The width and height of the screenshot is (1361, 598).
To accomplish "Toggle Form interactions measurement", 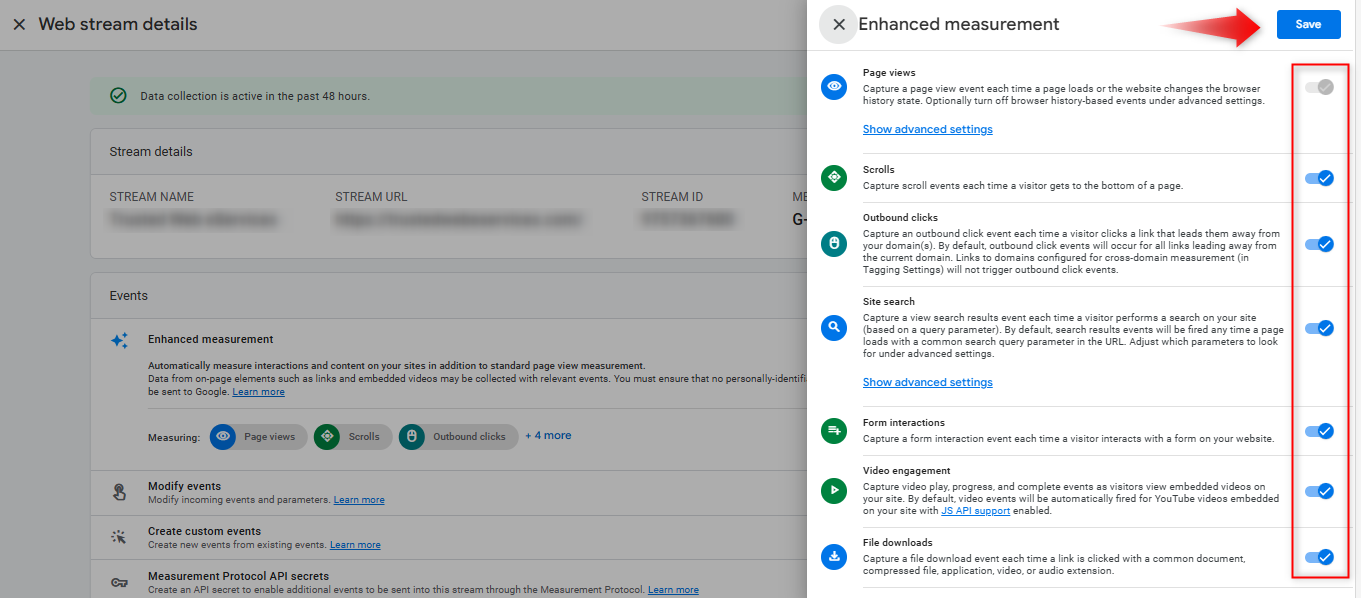I will pos(1319,431).
